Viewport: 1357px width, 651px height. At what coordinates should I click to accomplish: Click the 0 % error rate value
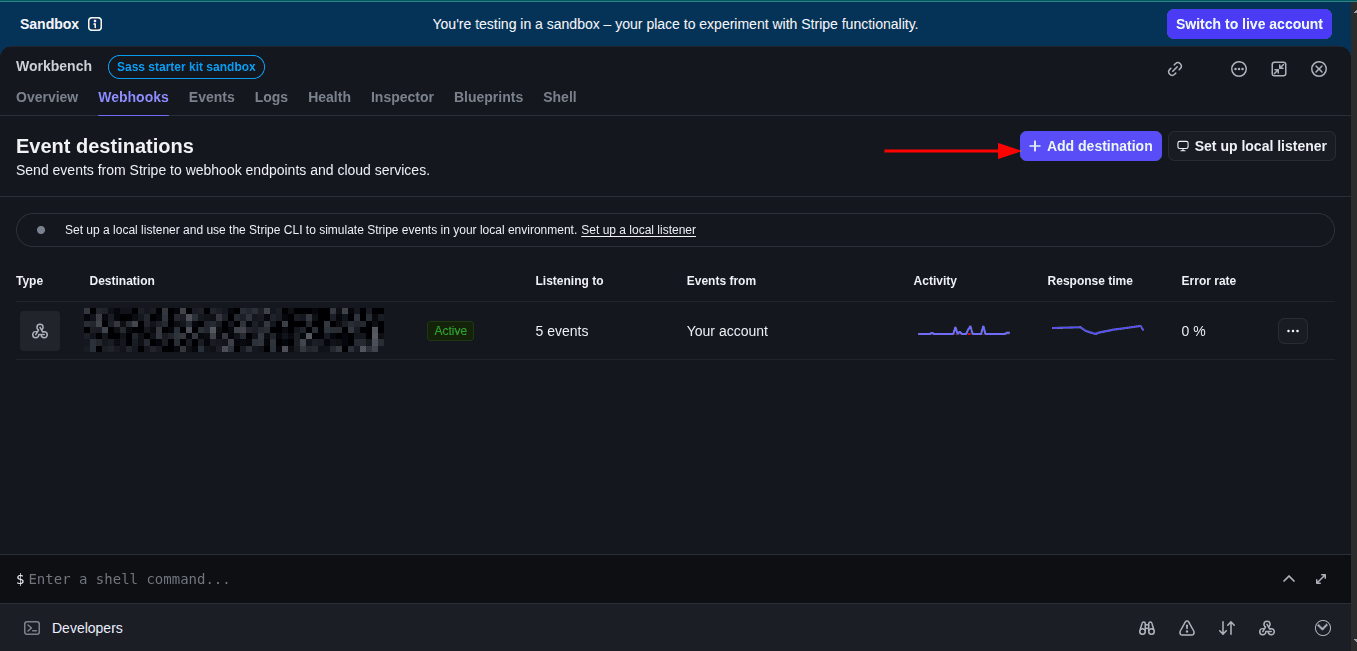pos(1193,331)
